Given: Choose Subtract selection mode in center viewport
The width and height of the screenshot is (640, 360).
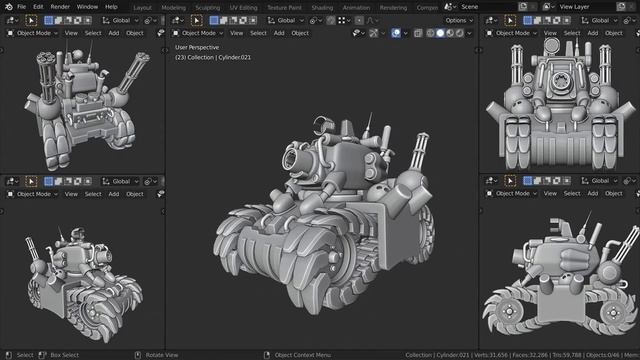Looking at the screenshot, I should click(233, 20).
